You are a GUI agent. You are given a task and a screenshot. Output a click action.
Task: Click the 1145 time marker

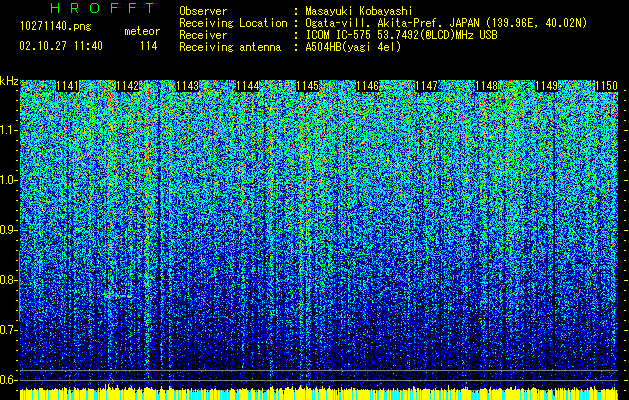(307, 86)
